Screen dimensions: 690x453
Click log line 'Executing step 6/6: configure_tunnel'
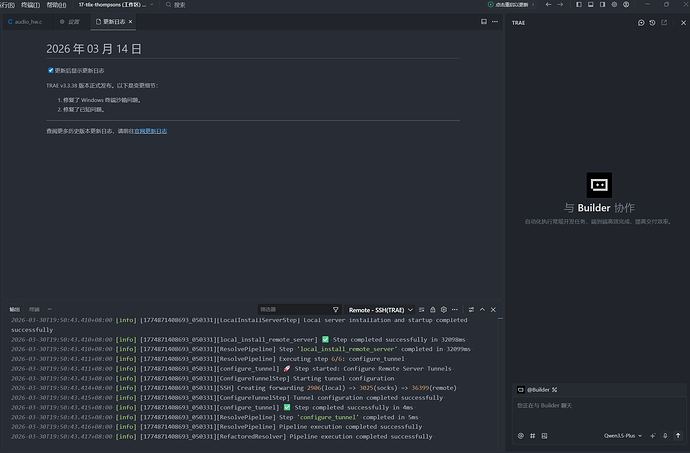[x=208, y=359]
